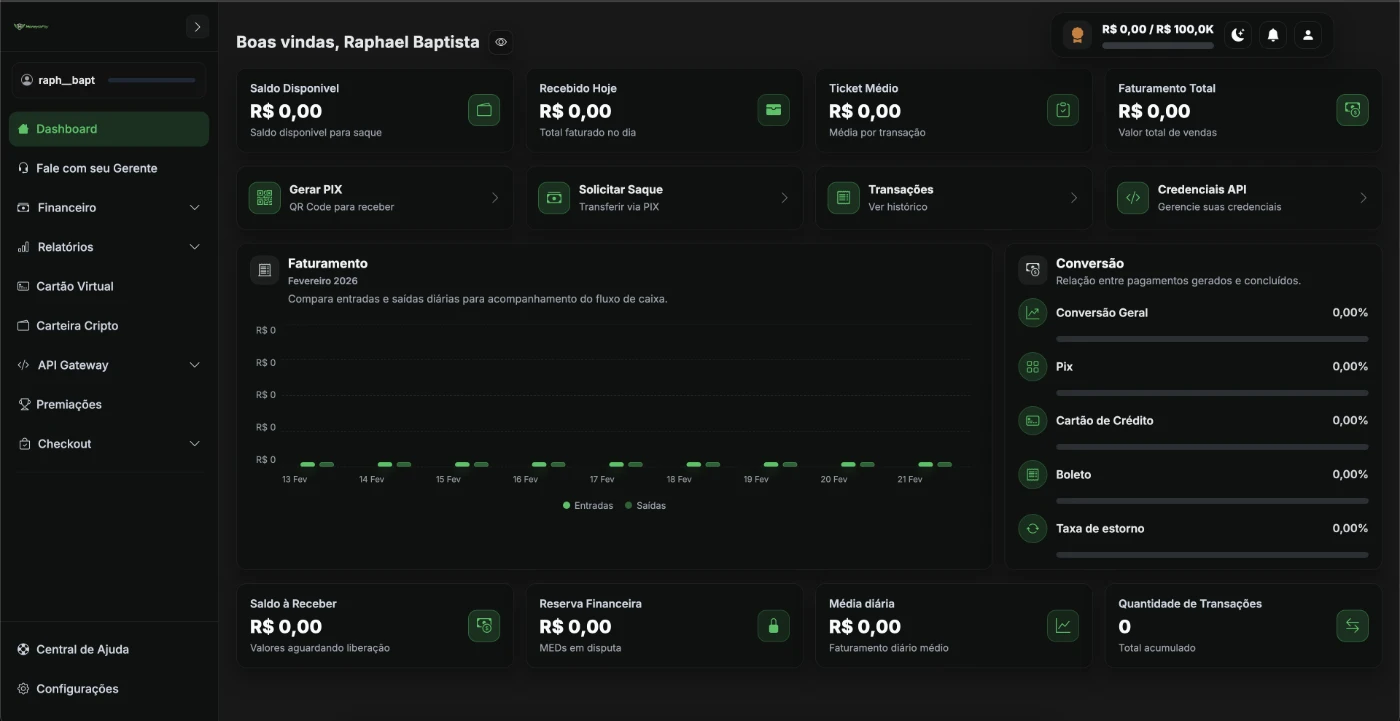Click the Gerar PIX QR code icon
The width and height of the screenshot is (1400, 721).
click(264, 198)
